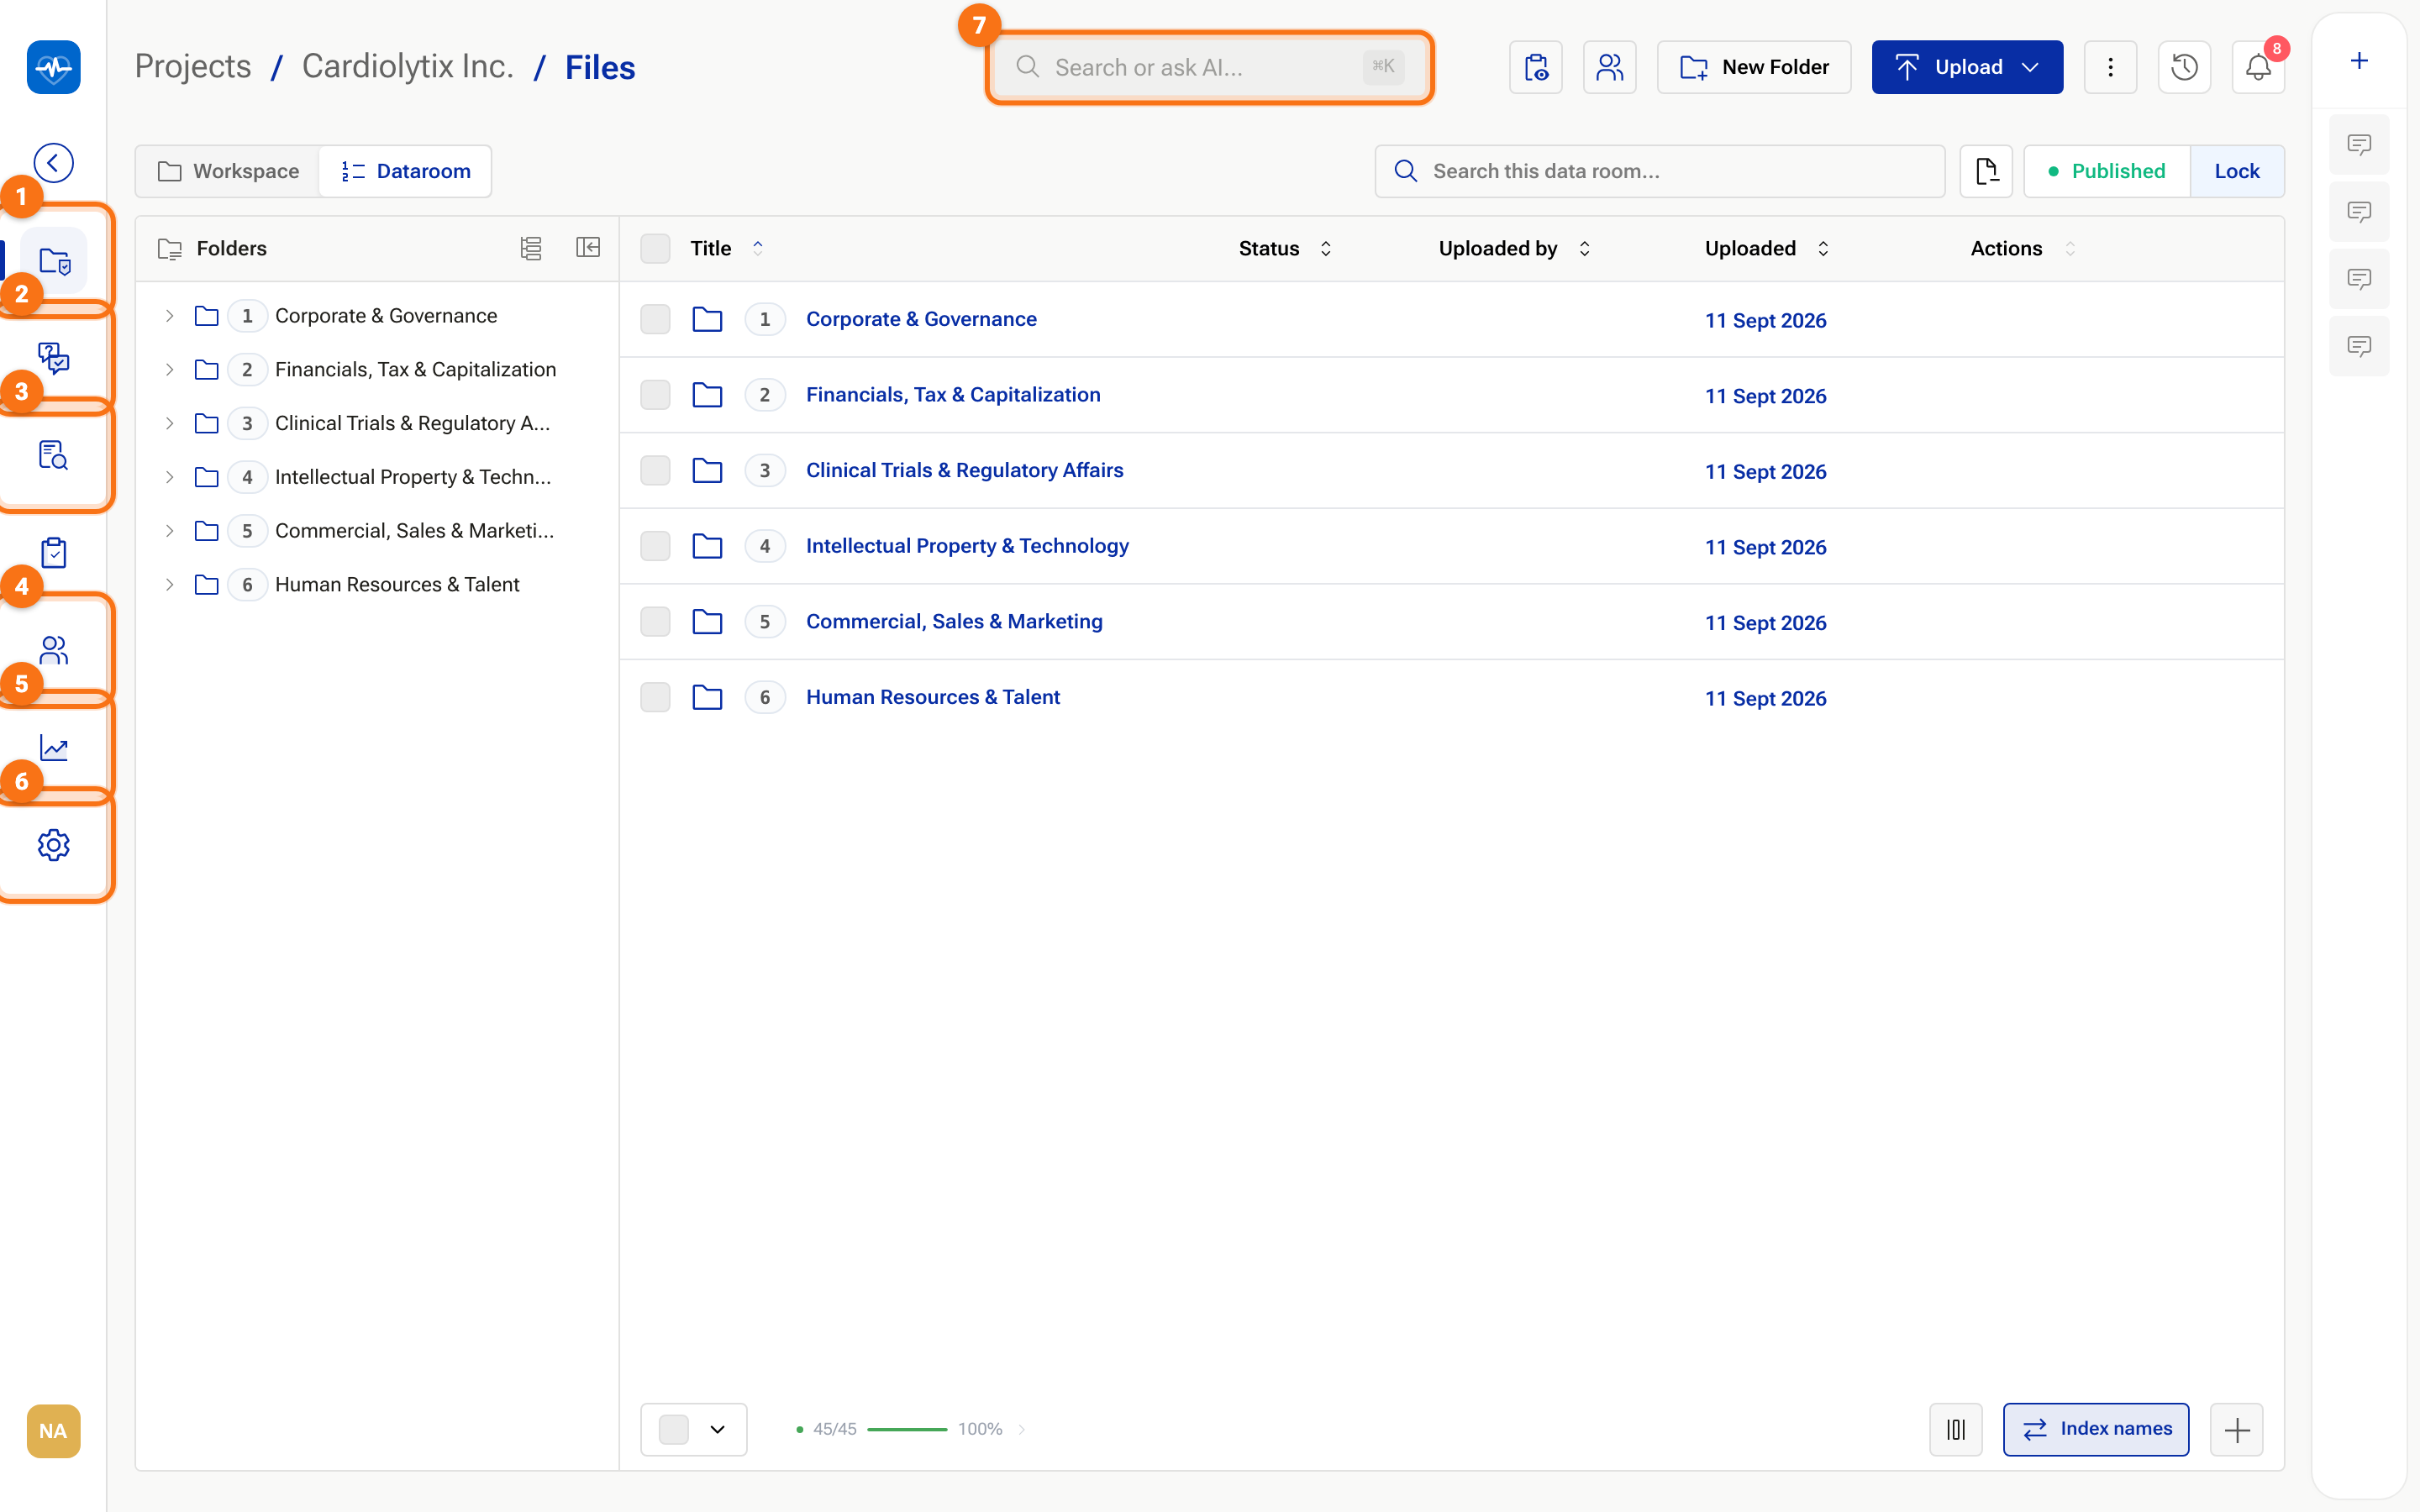The width and height of the screenshot is (2420, 1512).
Task: Click the Published status toggle
Action: point(2107,171)
